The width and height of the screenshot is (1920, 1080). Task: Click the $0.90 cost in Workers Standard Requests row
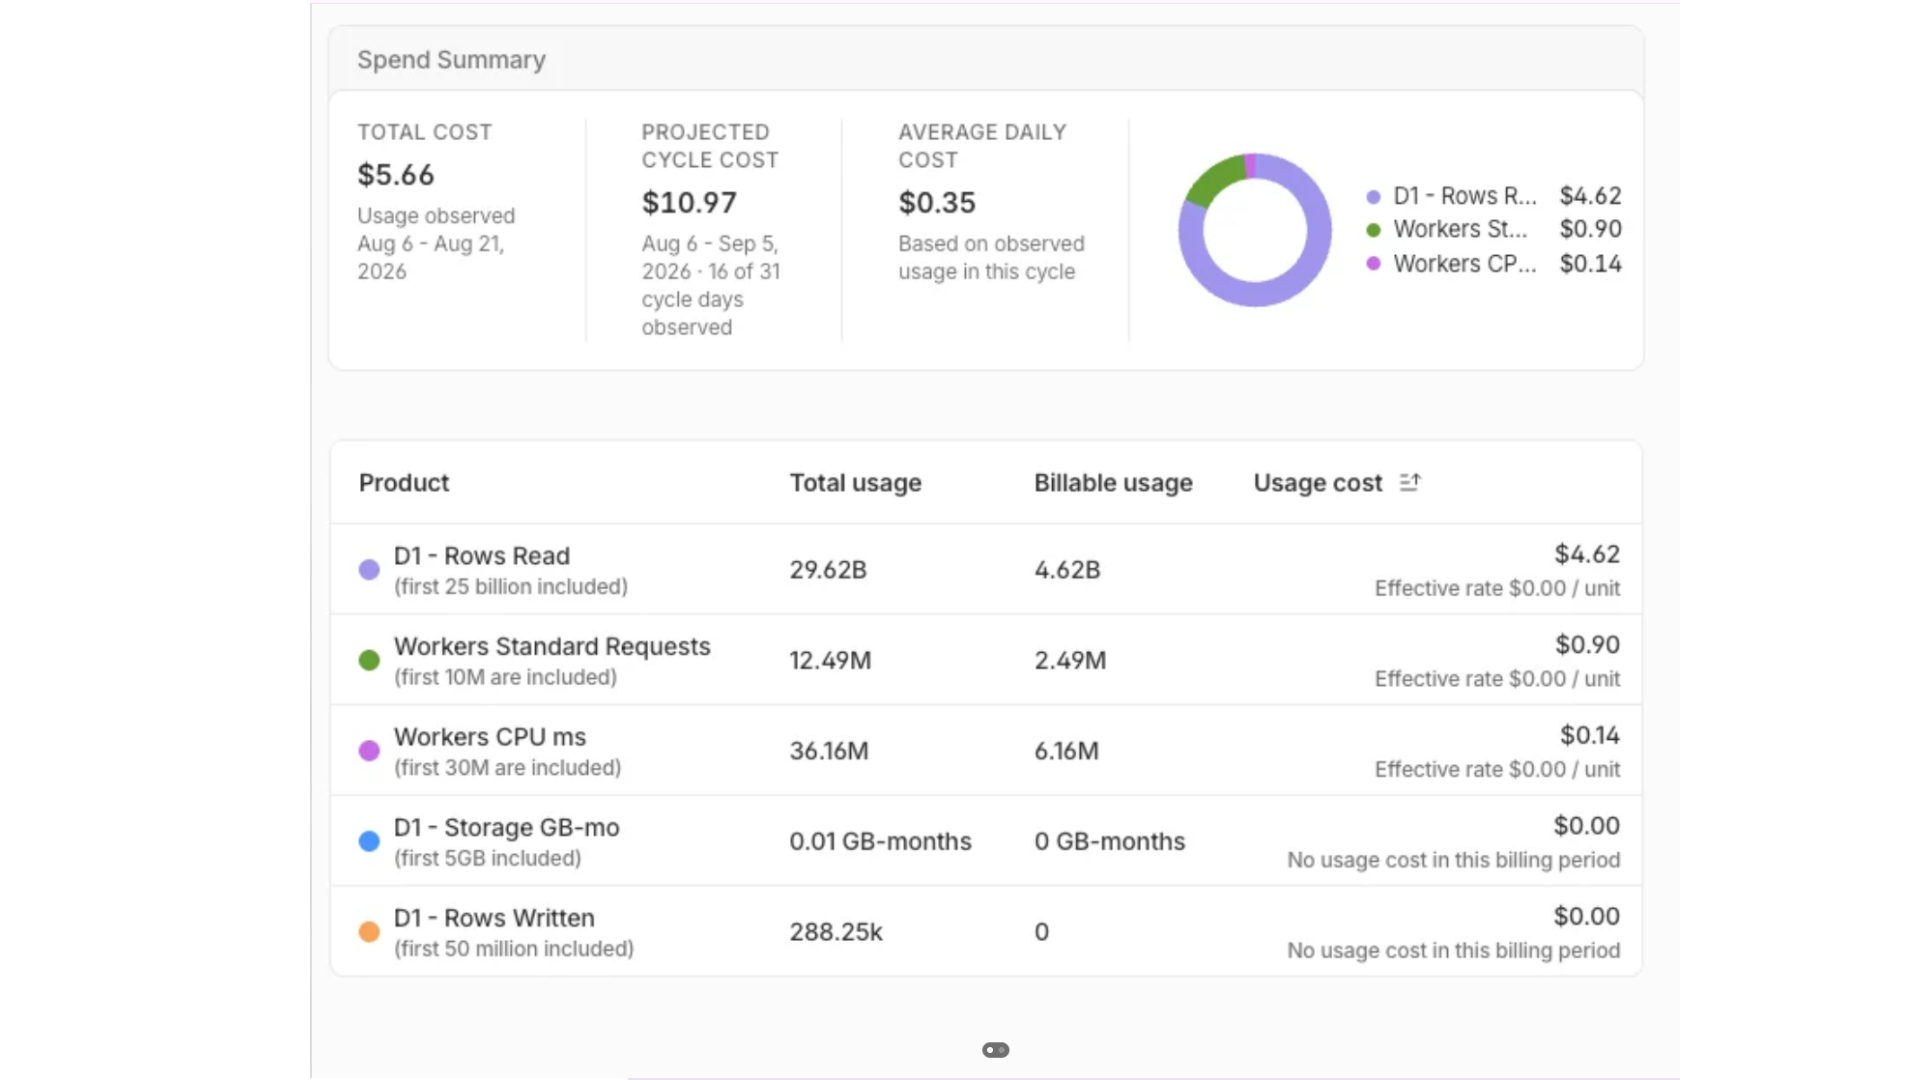click(x=1588, y=645)
